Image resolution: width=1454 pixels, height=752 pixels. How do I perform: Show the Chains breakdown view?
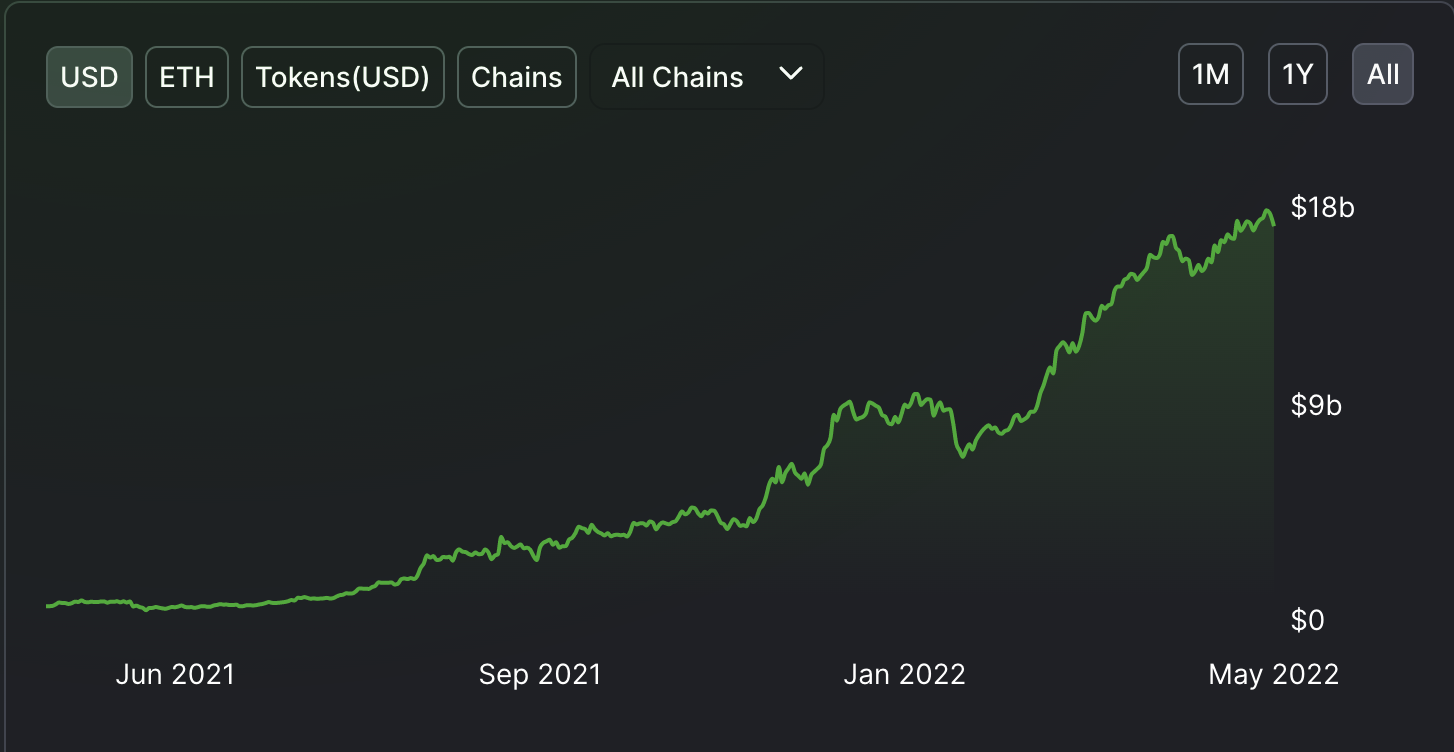516,77
